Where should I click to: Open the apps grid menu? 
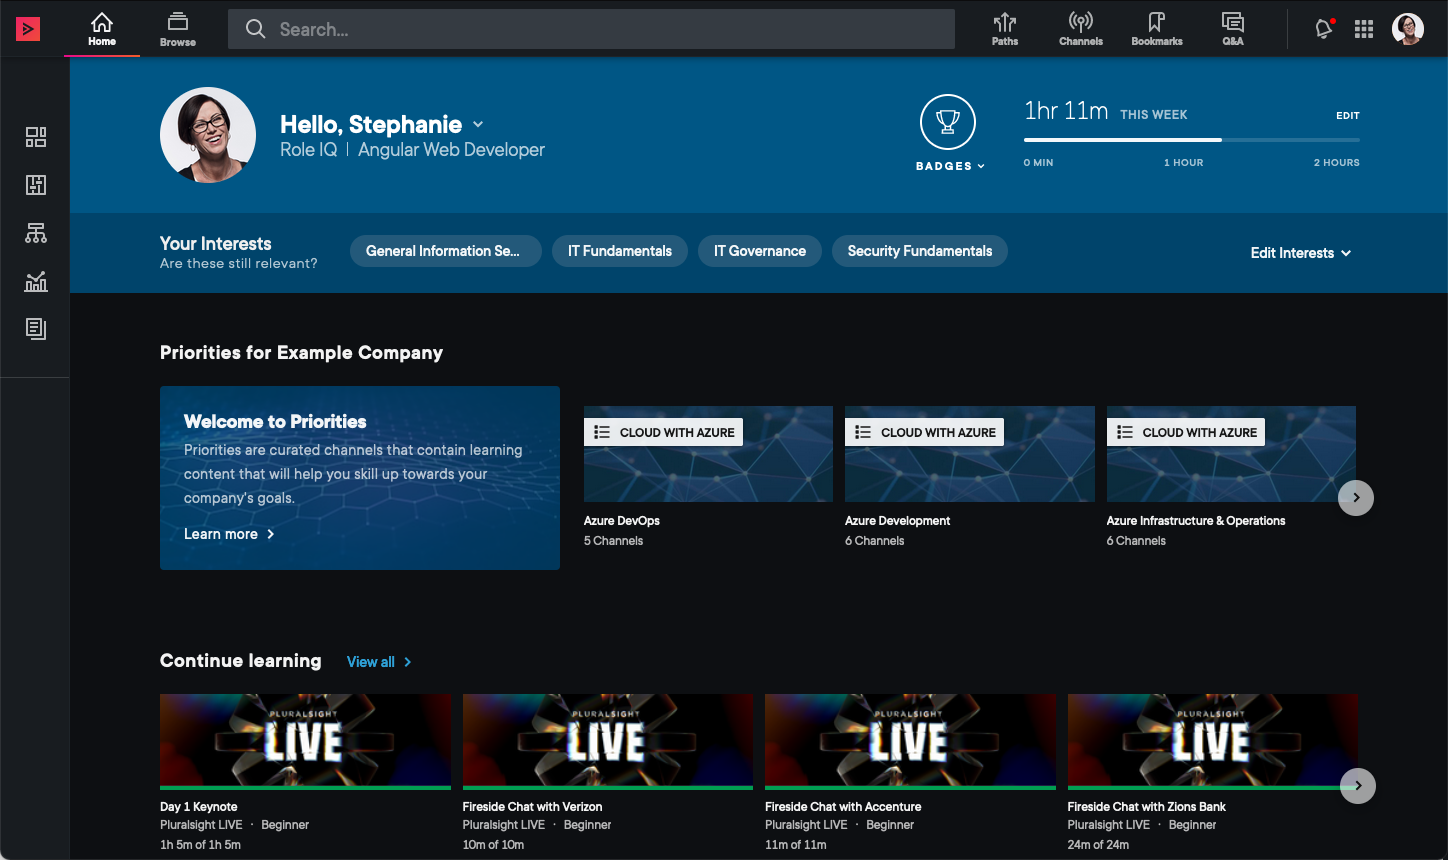point(1364,29)
